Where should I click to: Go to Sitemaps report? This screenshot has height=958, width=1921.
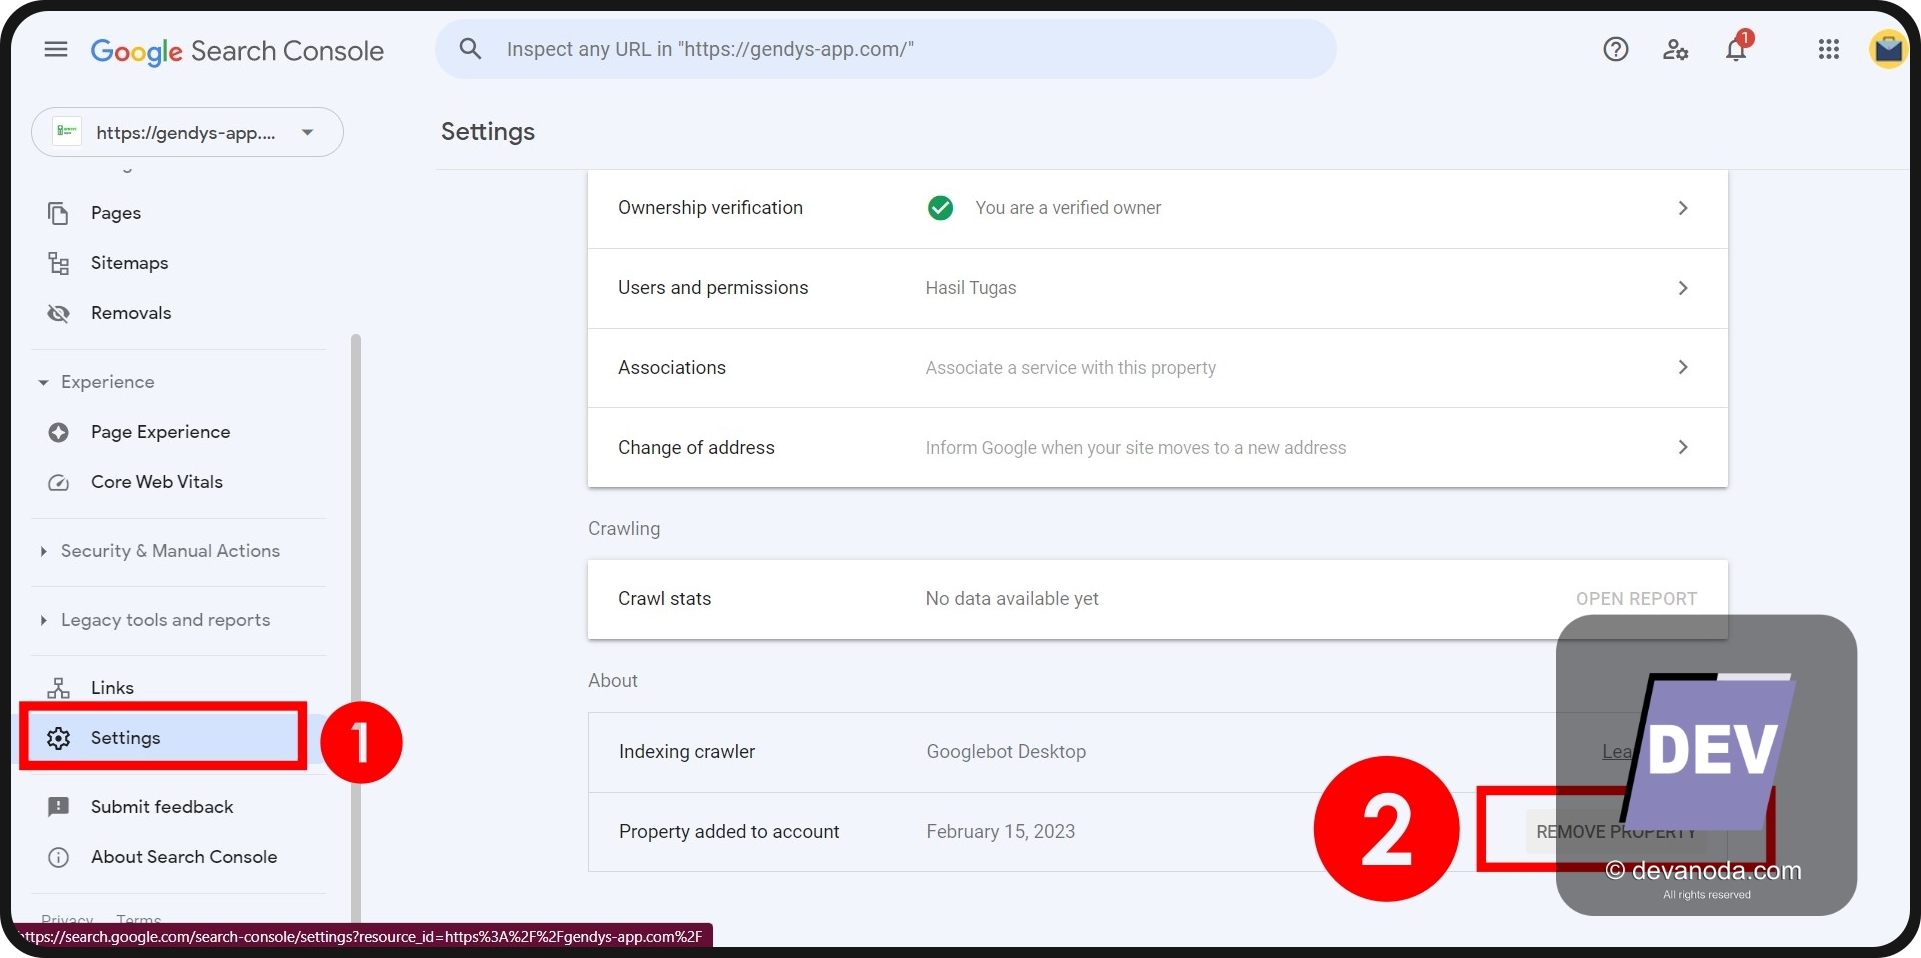(x=129, y=263)
